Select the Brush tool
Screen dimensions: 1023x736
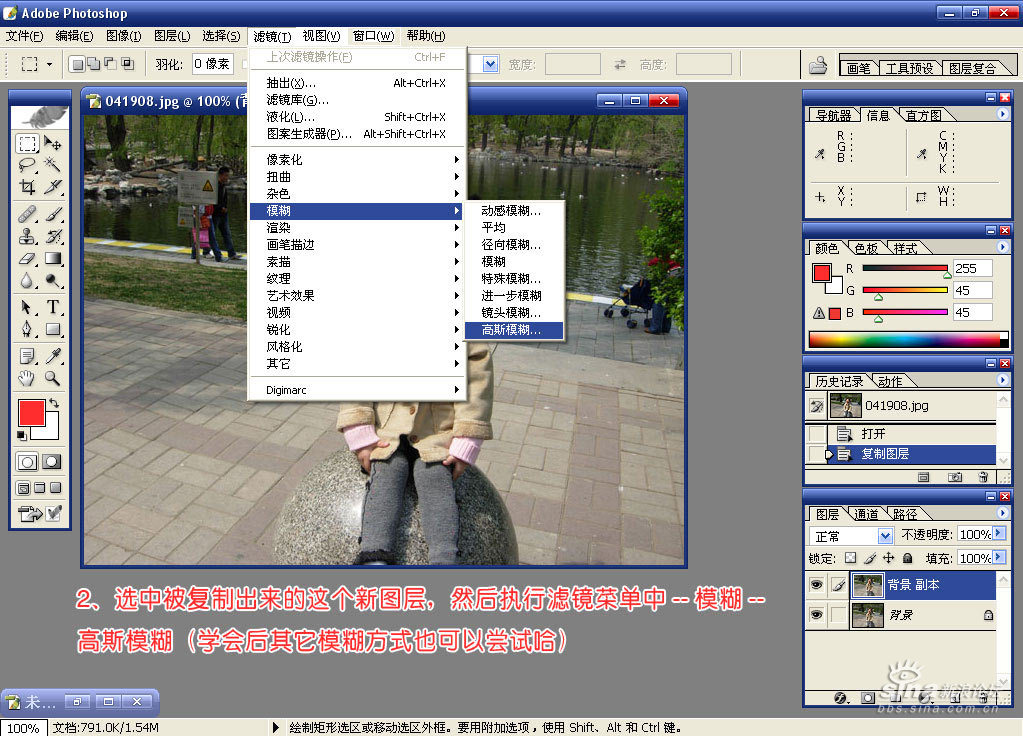(53, 214)
